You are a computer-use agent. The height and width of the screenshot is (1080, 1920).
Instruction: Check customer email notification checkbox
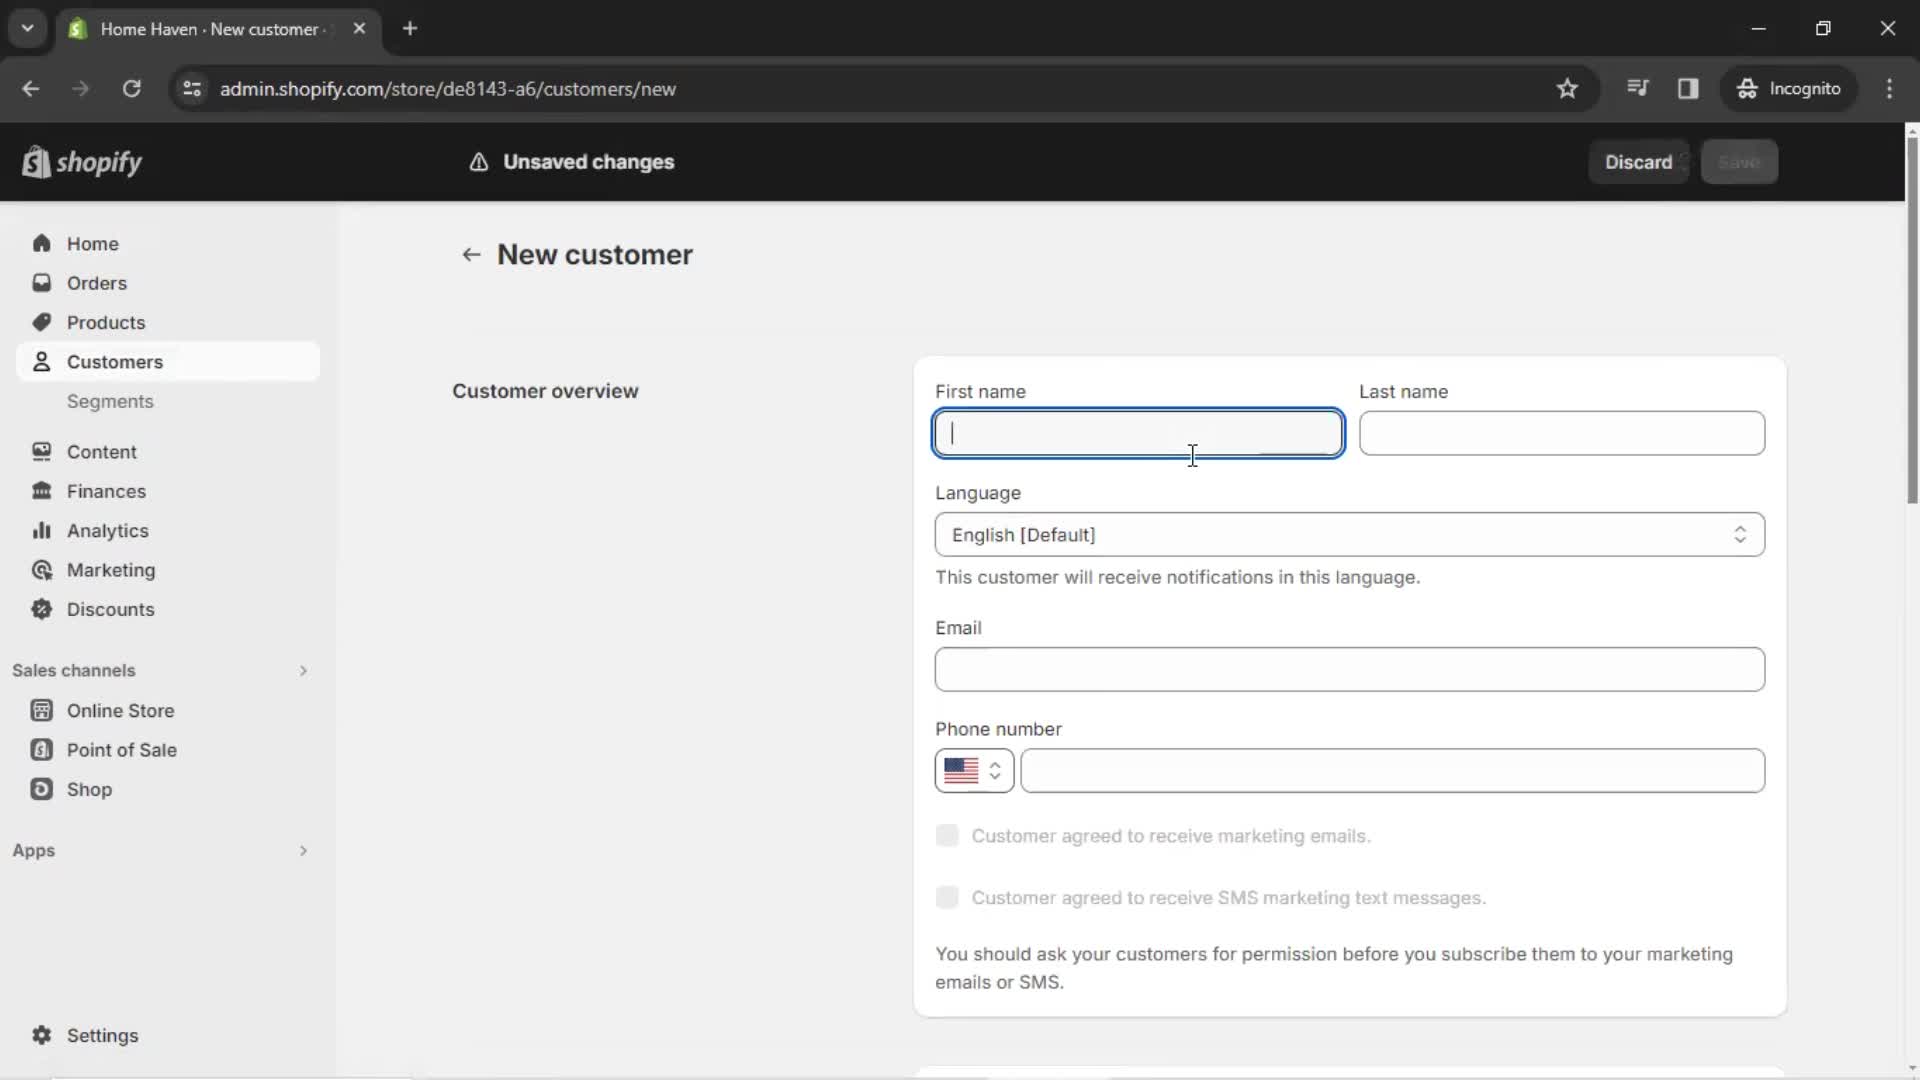(x=947, y=835)
